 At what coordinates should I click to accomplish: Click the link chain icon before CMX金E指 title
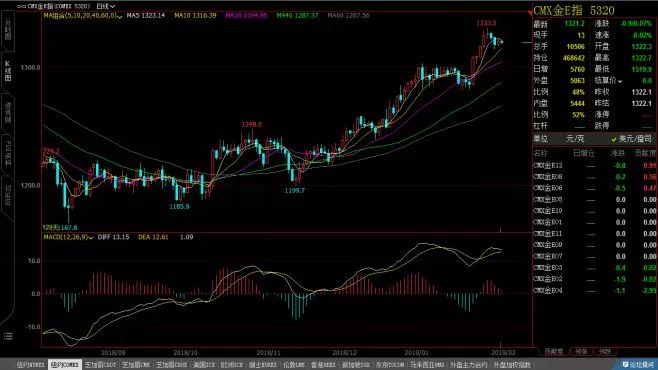click(x=21, y=6)
